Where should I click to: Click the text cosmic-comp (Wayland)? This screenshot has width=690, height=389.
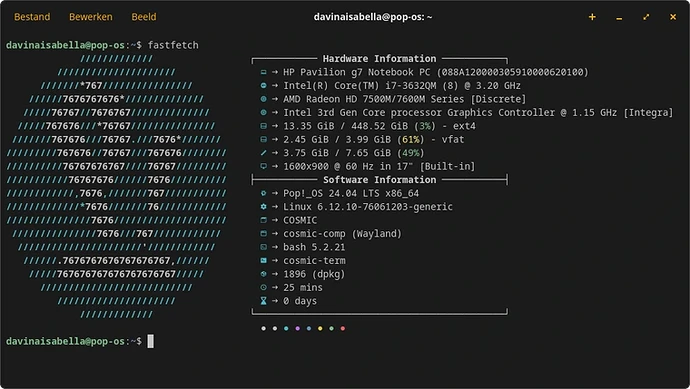point(342,234)
